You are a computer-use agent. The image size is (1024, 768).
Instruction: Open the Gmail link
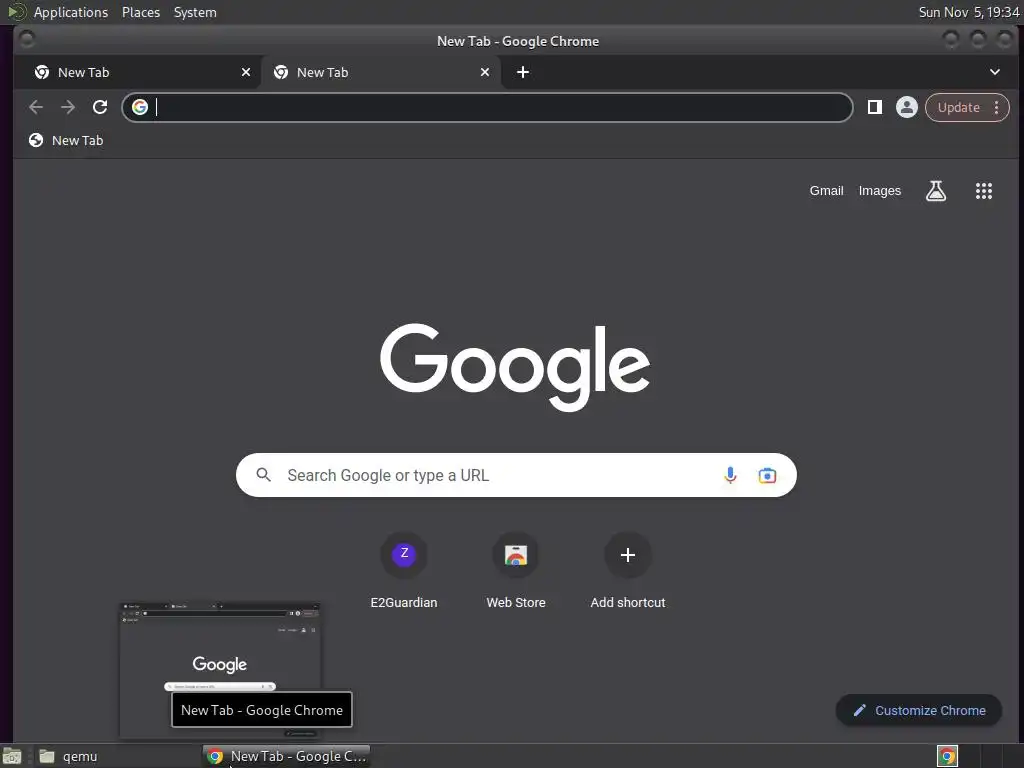point(826,191)
